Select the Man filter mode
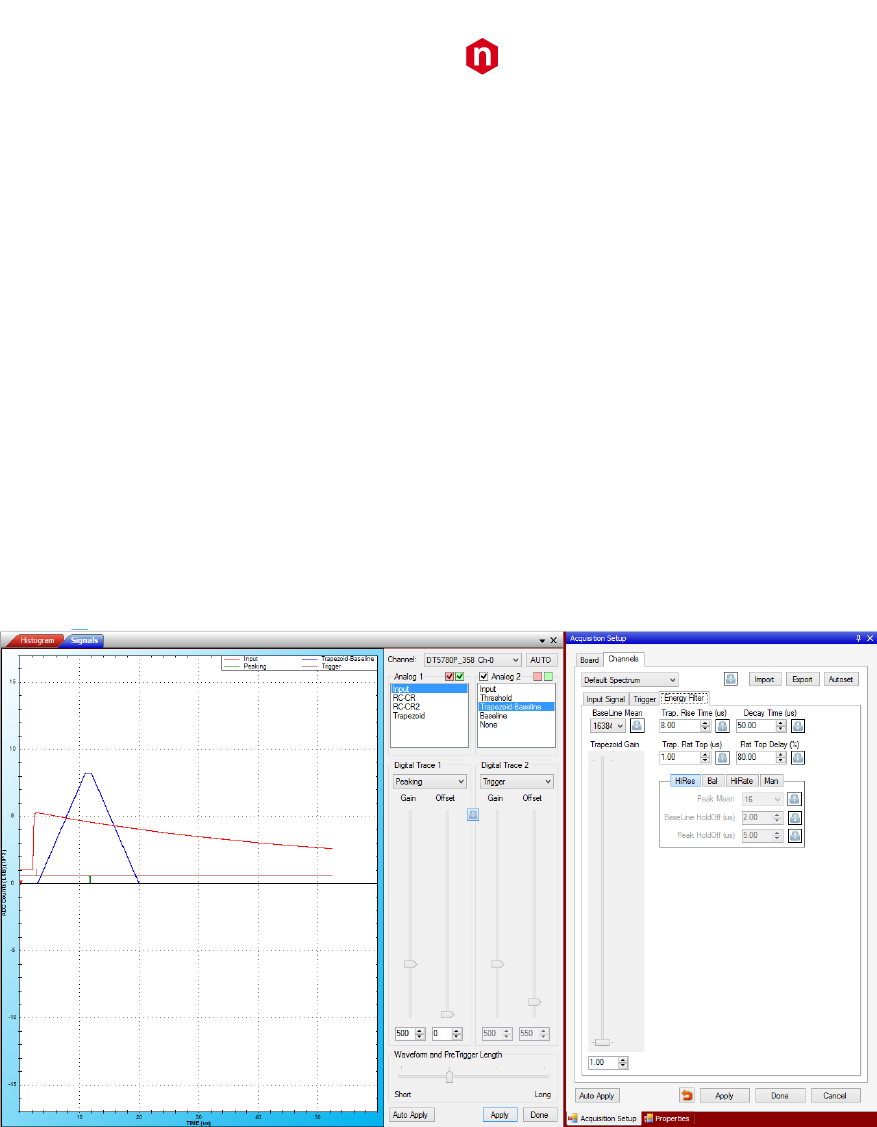Screen dimensions: 877x1127 click(771, 781)
